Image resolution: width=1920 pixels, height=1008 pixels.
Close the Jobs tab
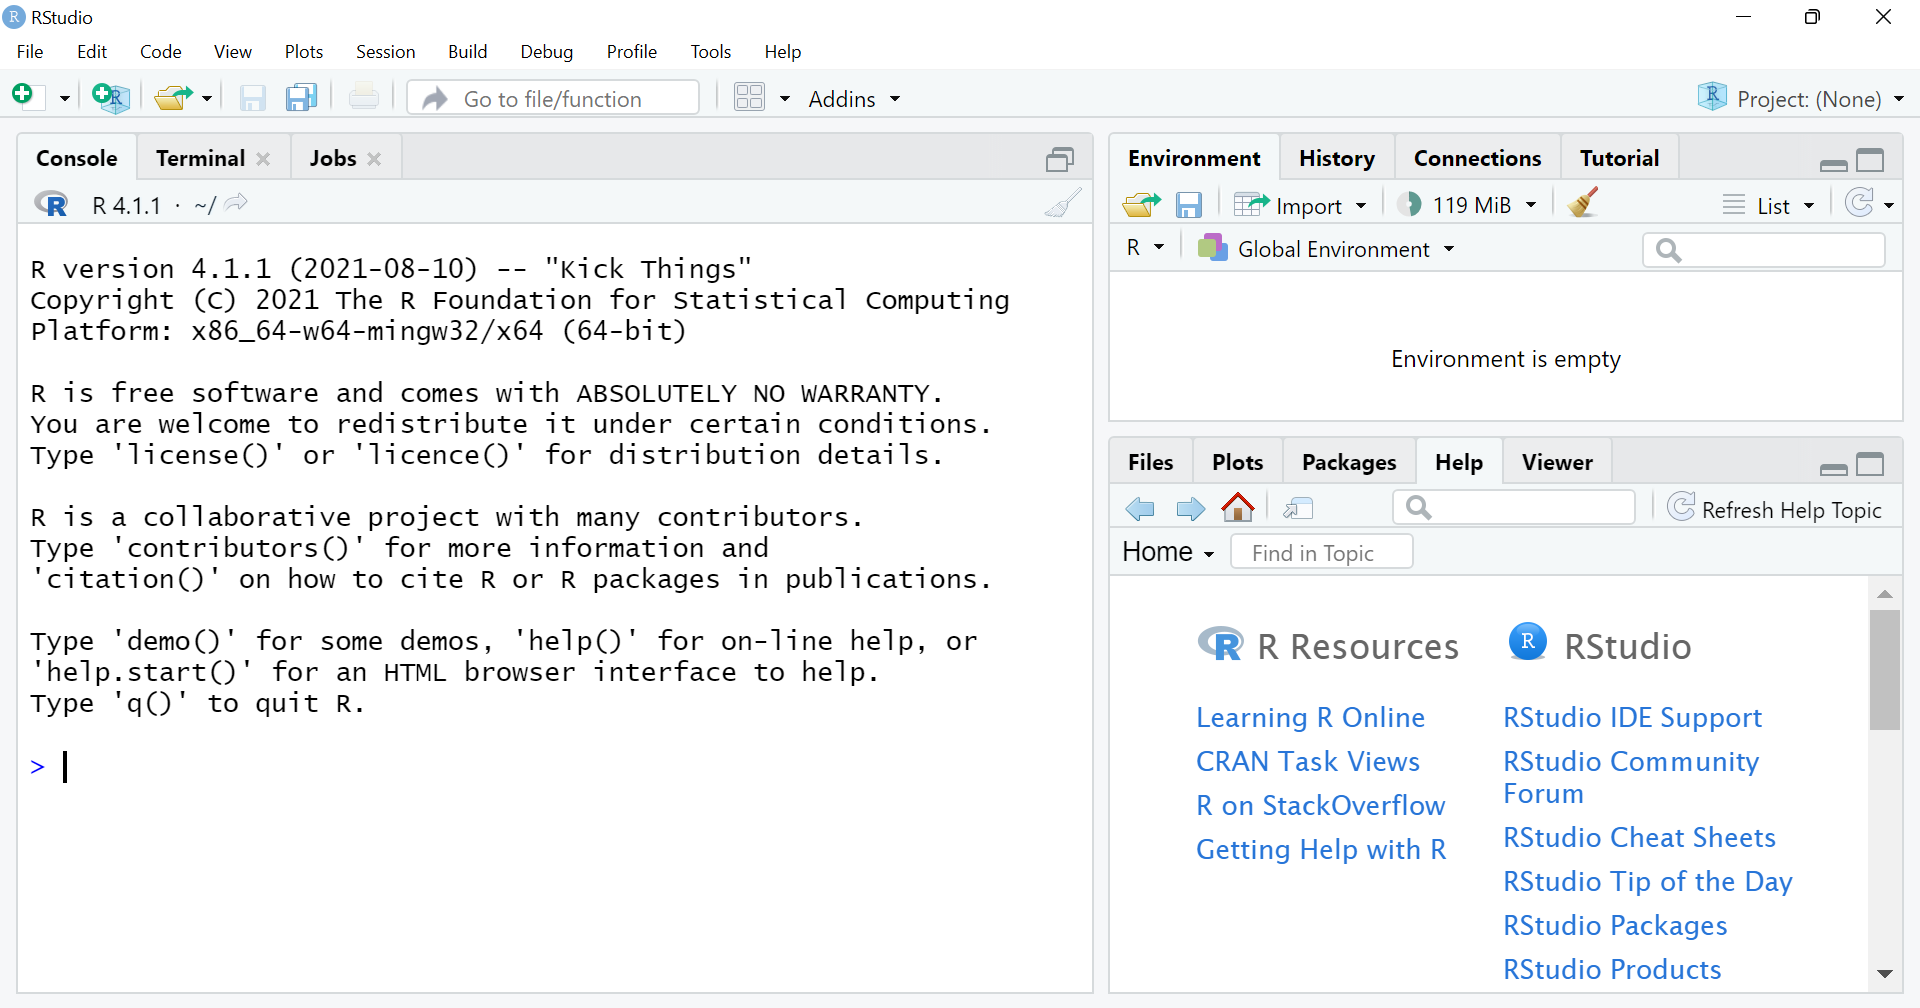click(374, 159)
